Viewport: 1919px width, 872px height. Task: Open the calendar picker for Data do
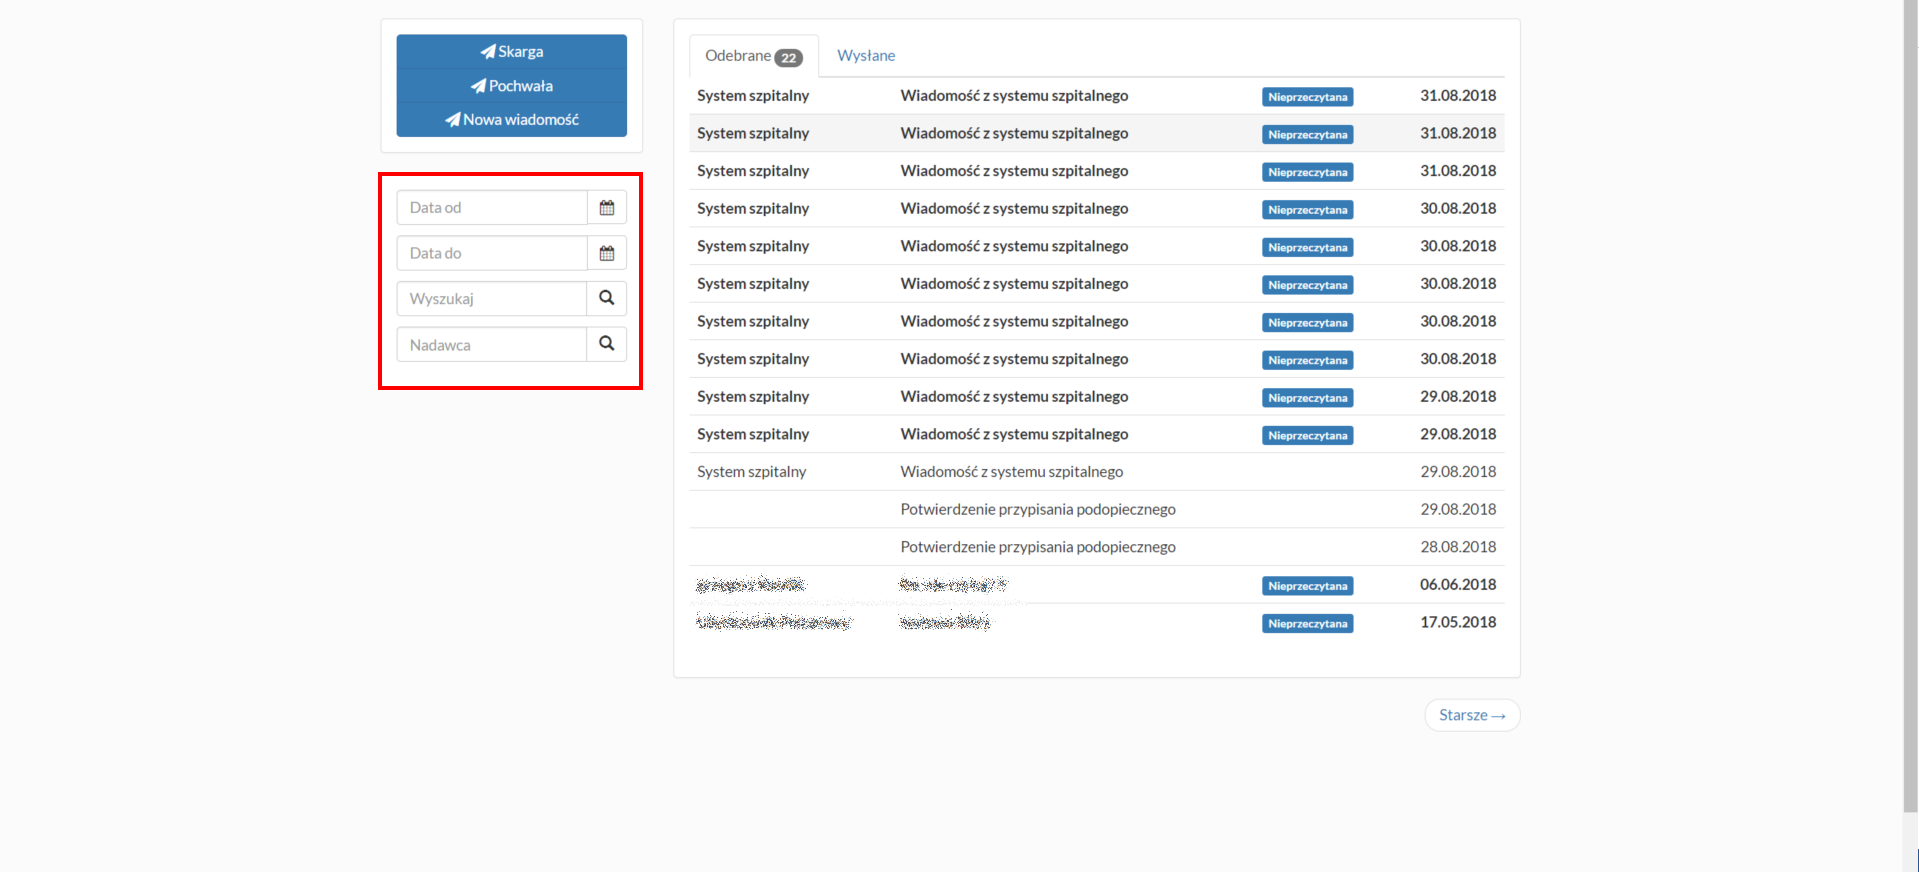606,254
